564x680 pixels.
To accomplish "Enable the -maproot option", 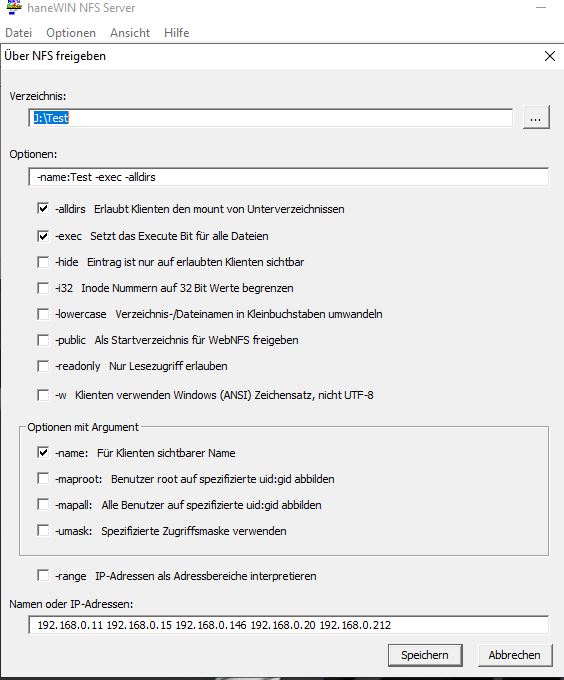I will click(43, 478).
